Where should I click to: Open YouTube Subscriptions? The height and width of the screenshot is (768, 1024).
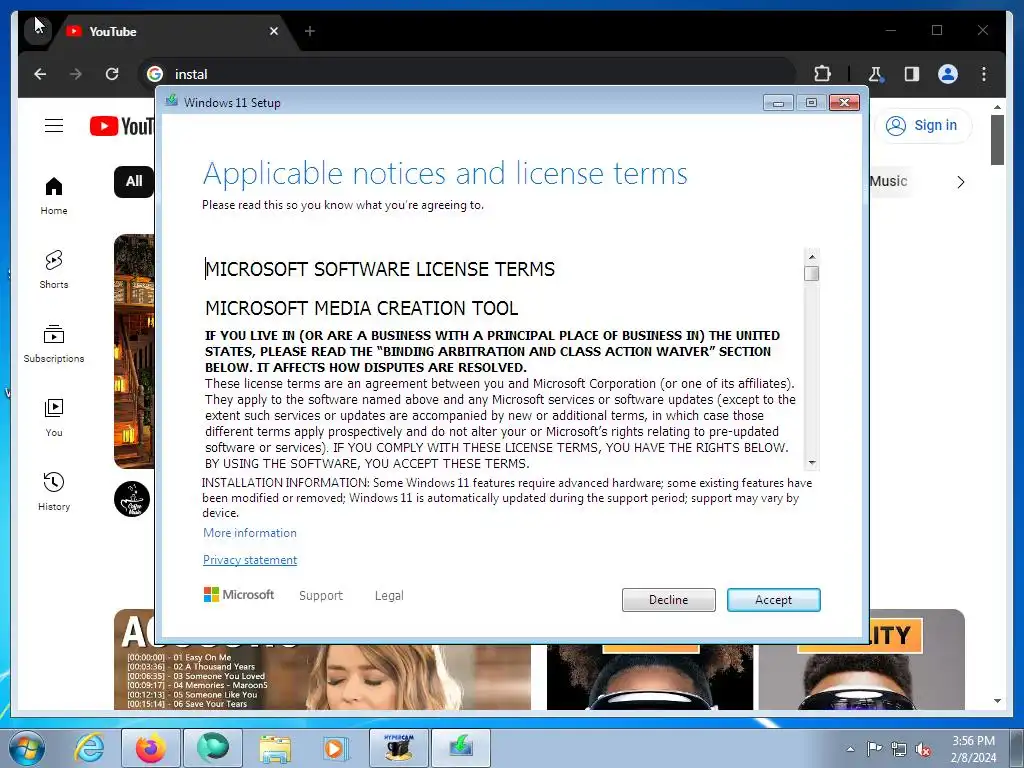click(54, 344)
